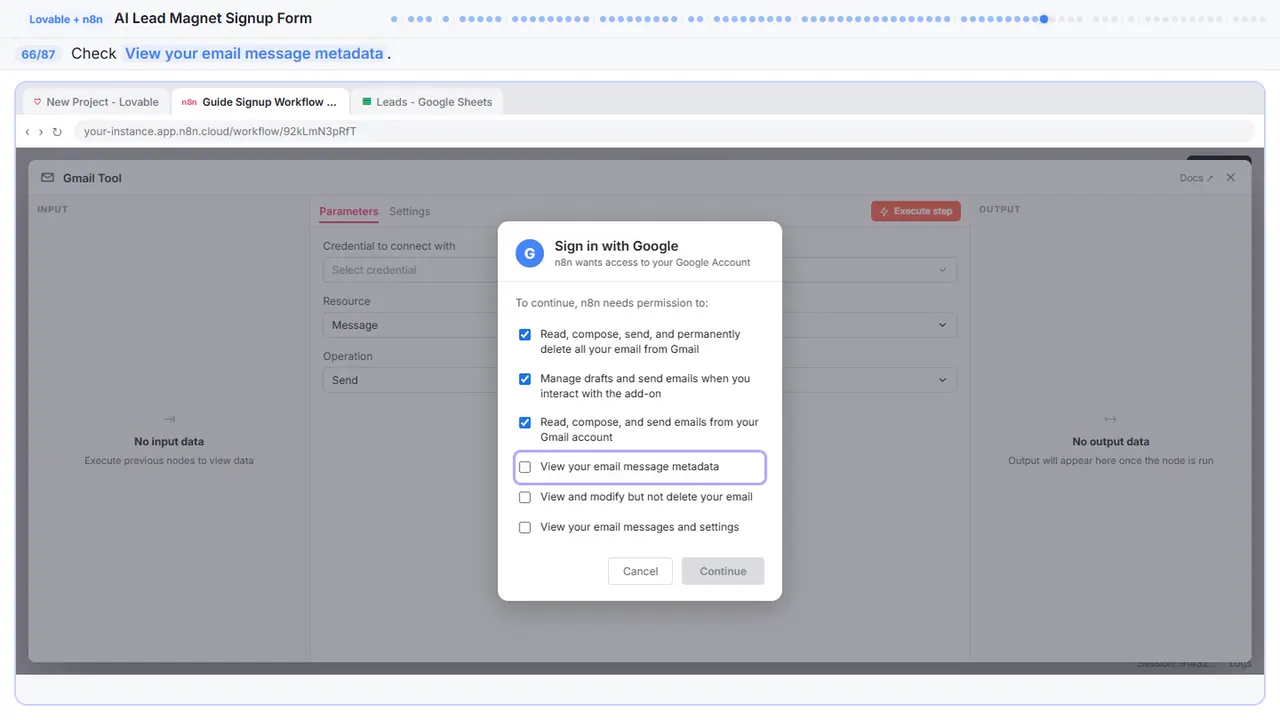Click the 'Sign in with Google' heading
The width and height of the screenshot is (1280, 720).
pyautogui.click(x=616, y=246)
